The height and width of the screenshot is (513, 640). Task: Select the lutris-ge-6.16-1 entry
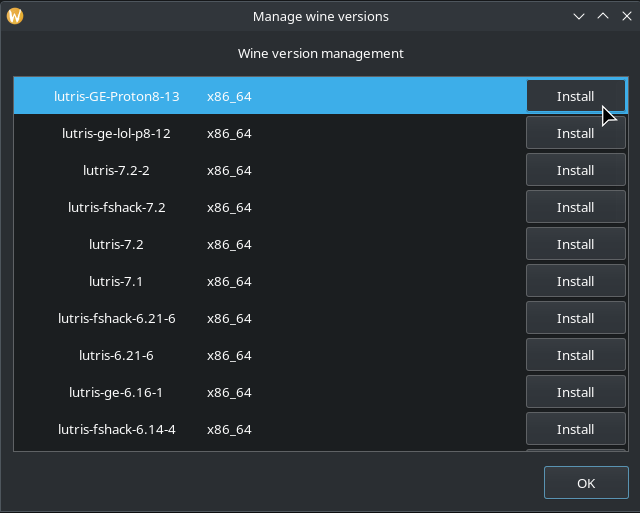click(116, 392)
